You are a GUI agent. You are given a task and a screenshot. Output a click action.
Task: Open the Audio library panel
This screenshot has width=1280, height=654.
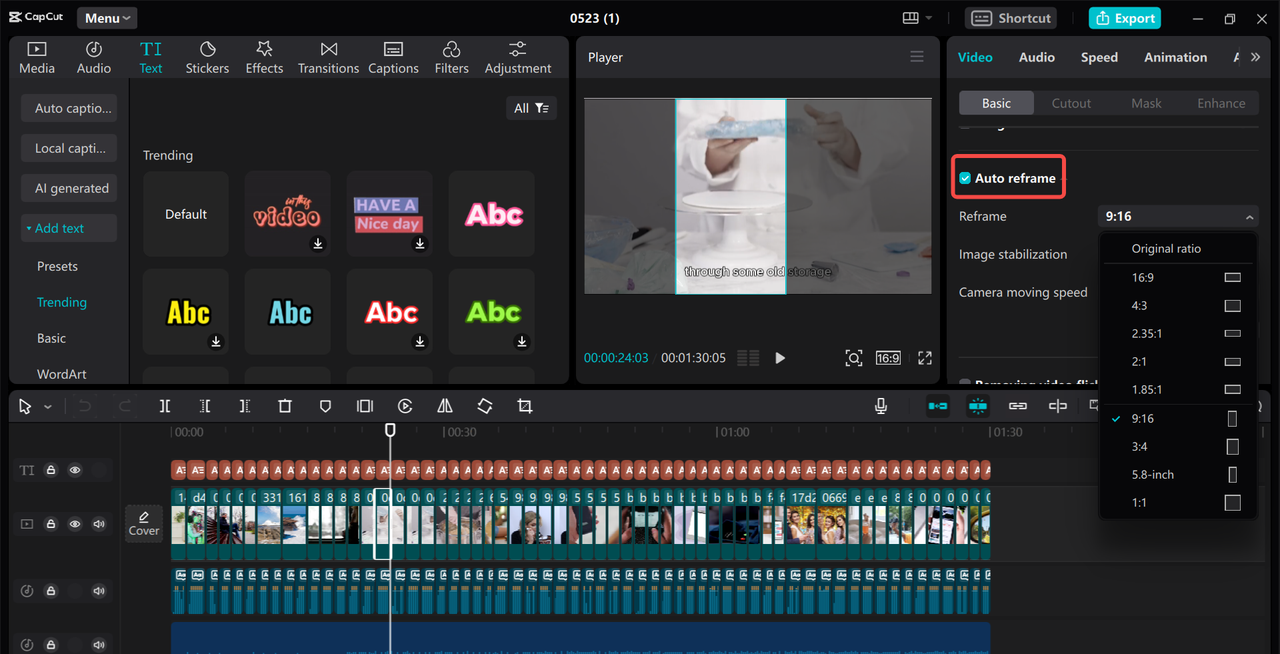94,58
